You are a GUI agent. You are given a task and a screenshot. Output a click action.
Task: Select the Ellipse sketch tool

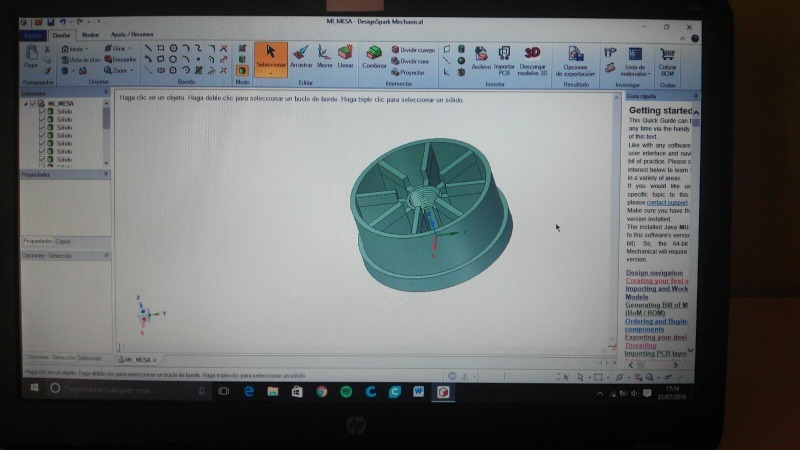point(161,70)
